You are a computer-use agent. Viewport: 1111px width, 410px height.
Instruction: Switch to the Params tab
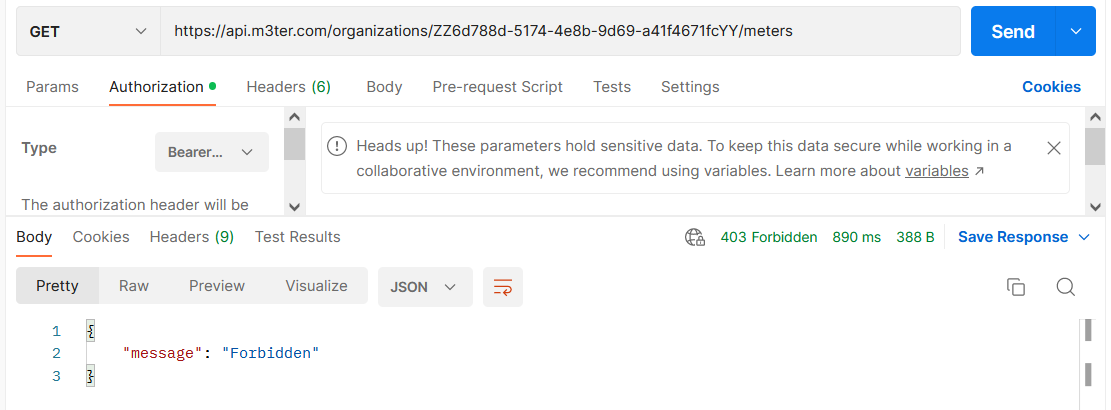tap(52, 87)
